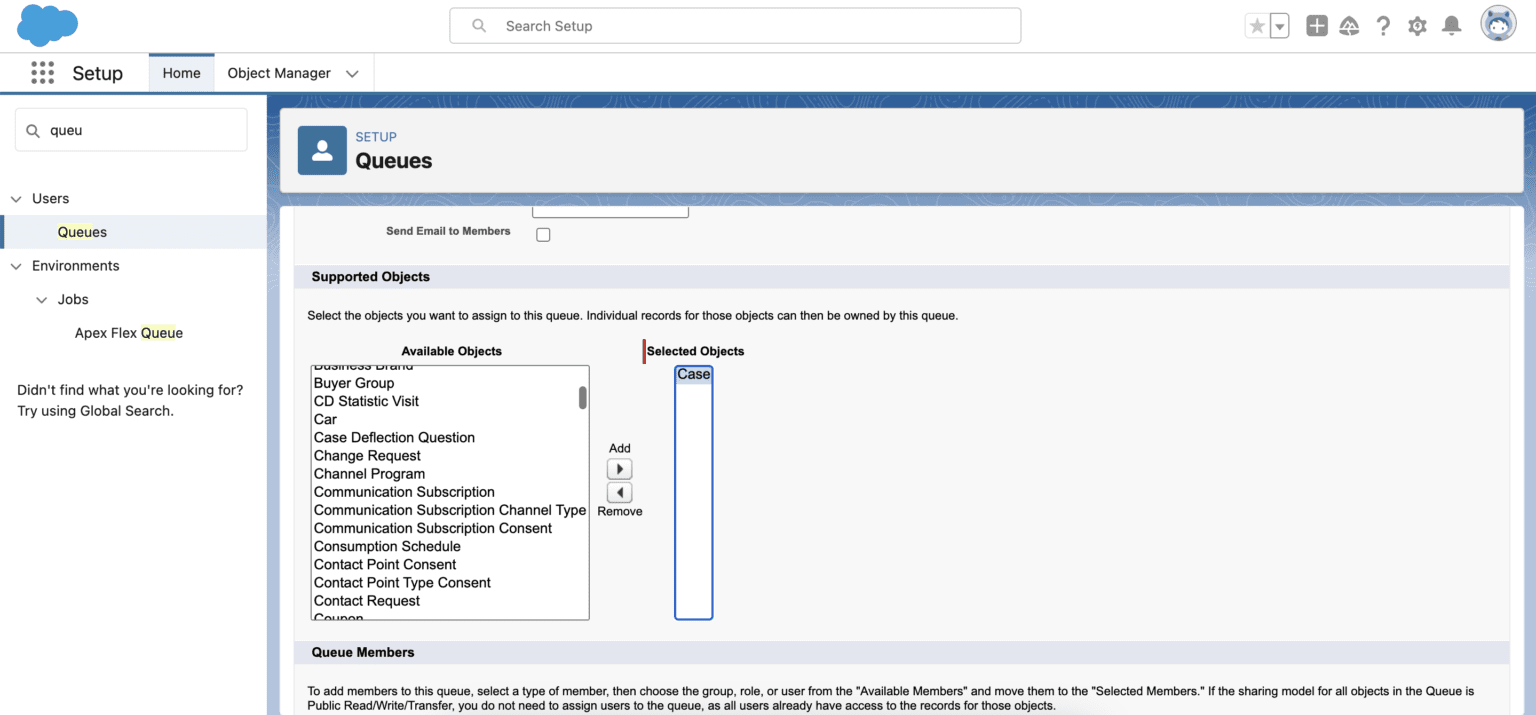Click inside the Search Setup field
This screenshot has width=1536, height=715.
(735, 25)
